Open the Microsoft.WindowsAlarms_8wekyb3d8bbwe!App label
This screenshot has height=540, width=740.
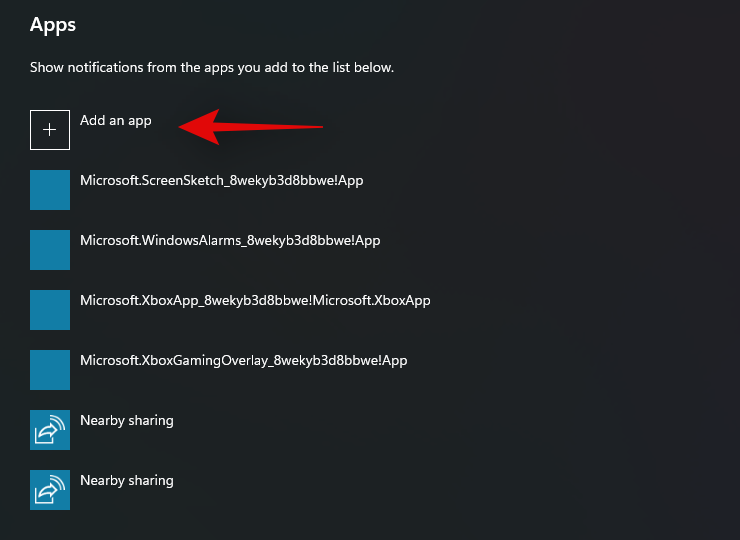coord(230,241)
